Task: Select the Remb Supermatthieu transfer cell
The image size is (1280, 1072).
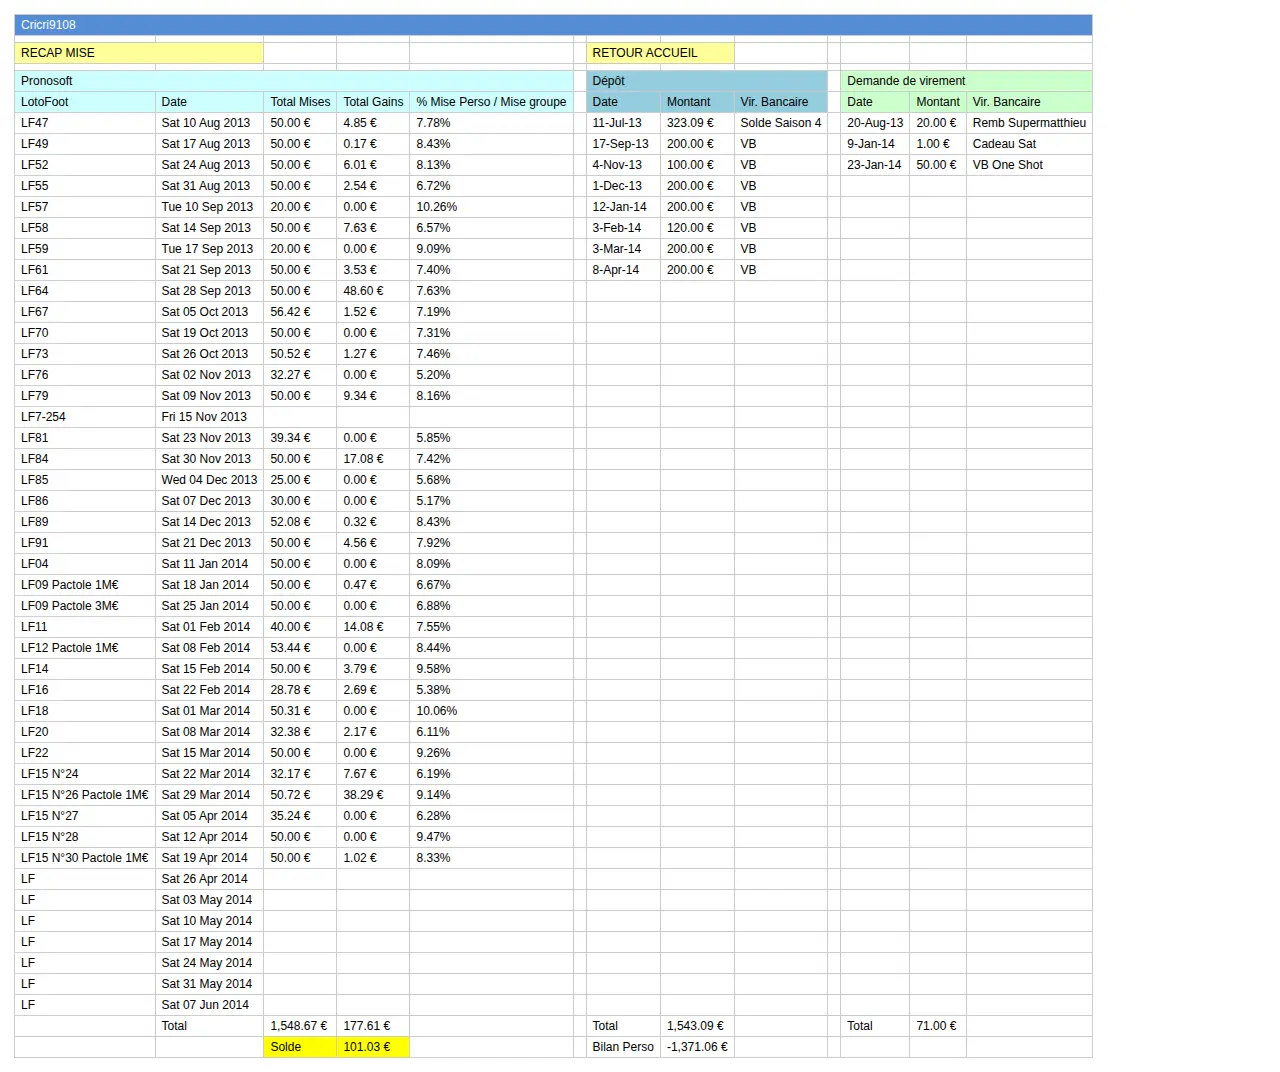Action: (x=1029, y=123)
